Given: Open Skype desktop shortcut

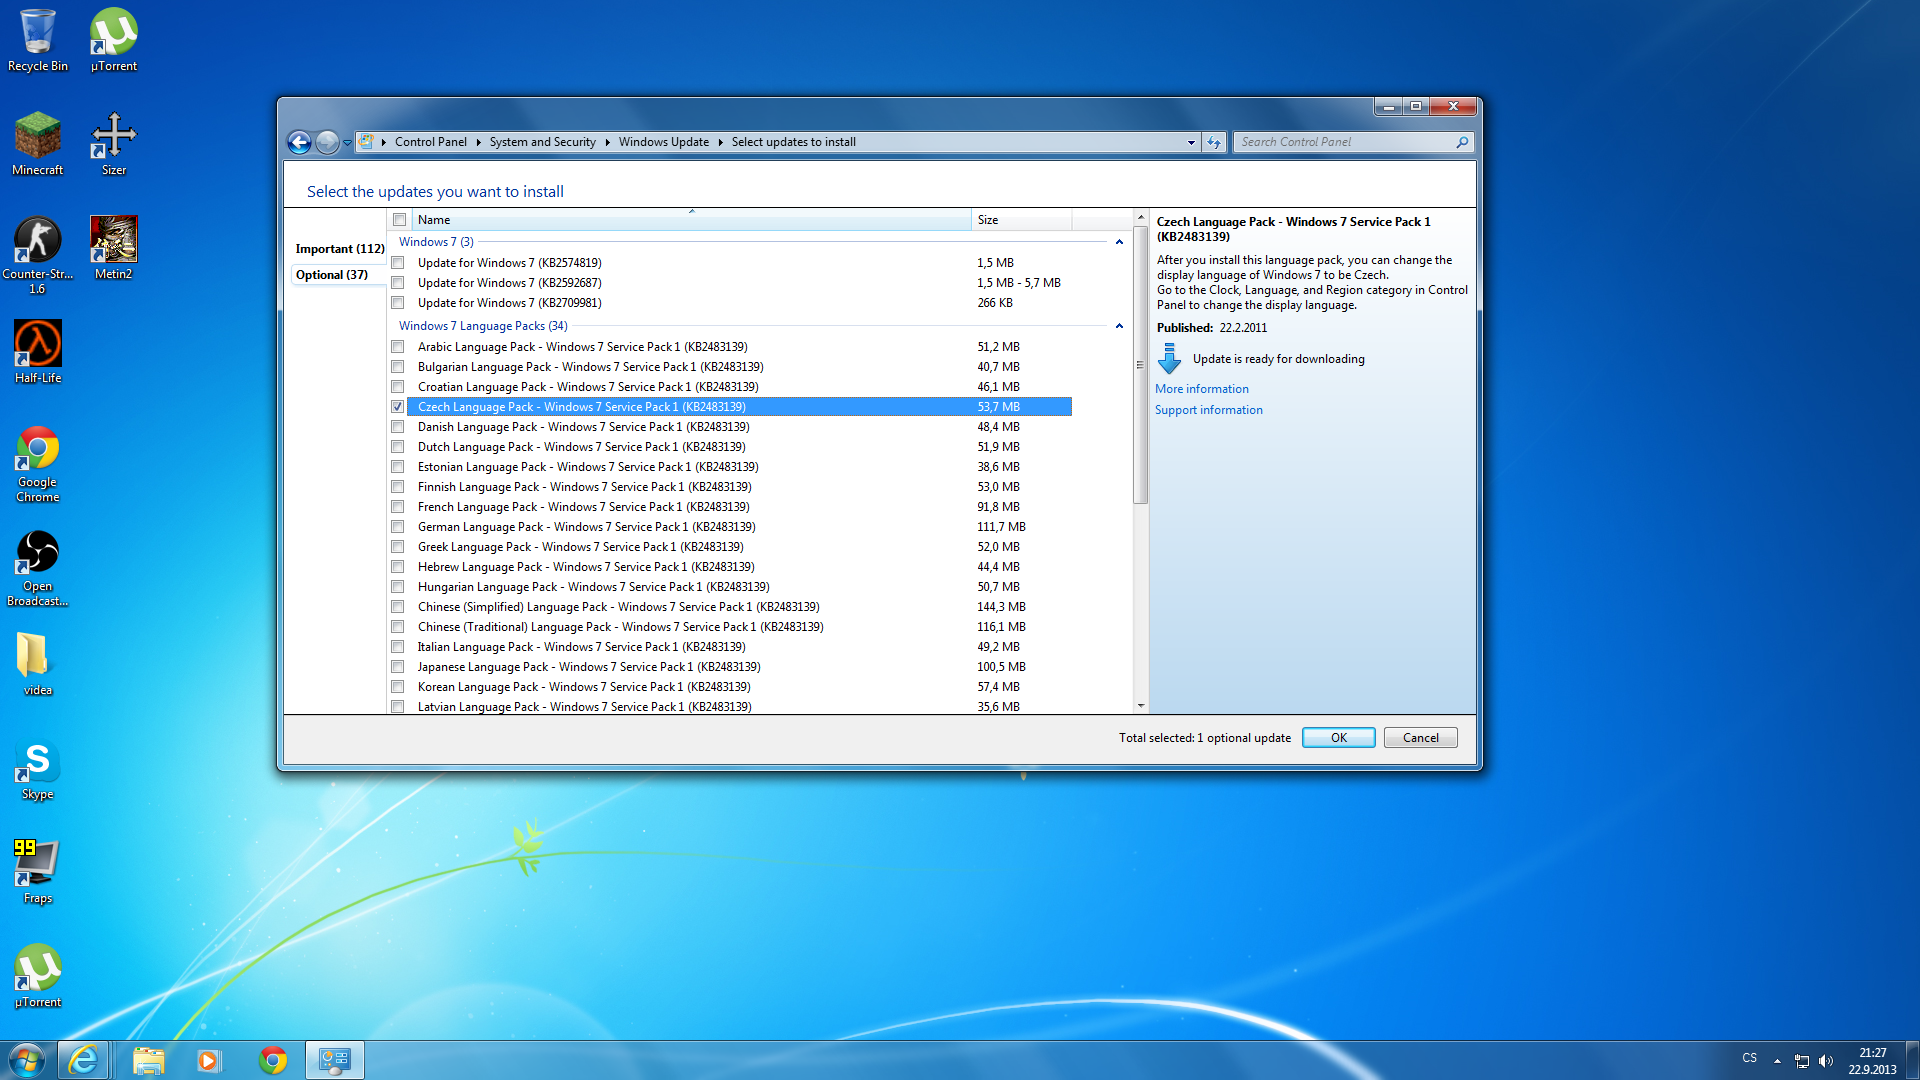Looking at the screenshot, I should coord(38,762).
